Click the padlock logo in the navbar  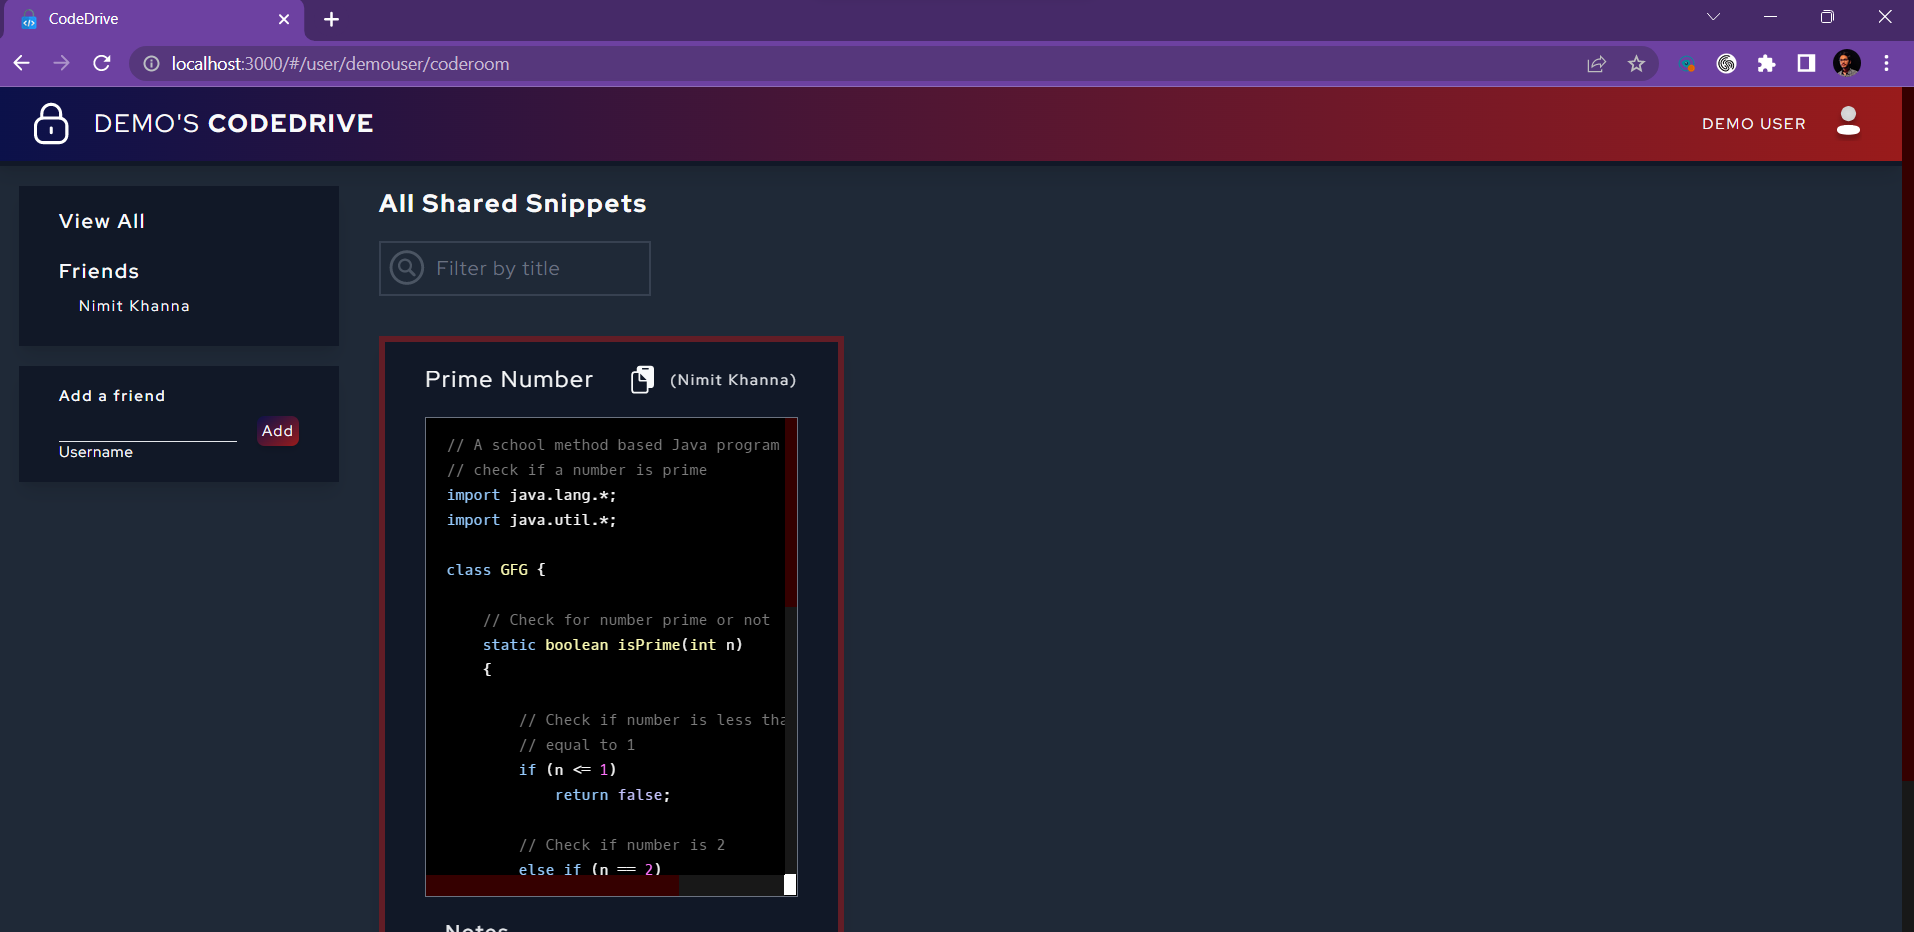50,123
